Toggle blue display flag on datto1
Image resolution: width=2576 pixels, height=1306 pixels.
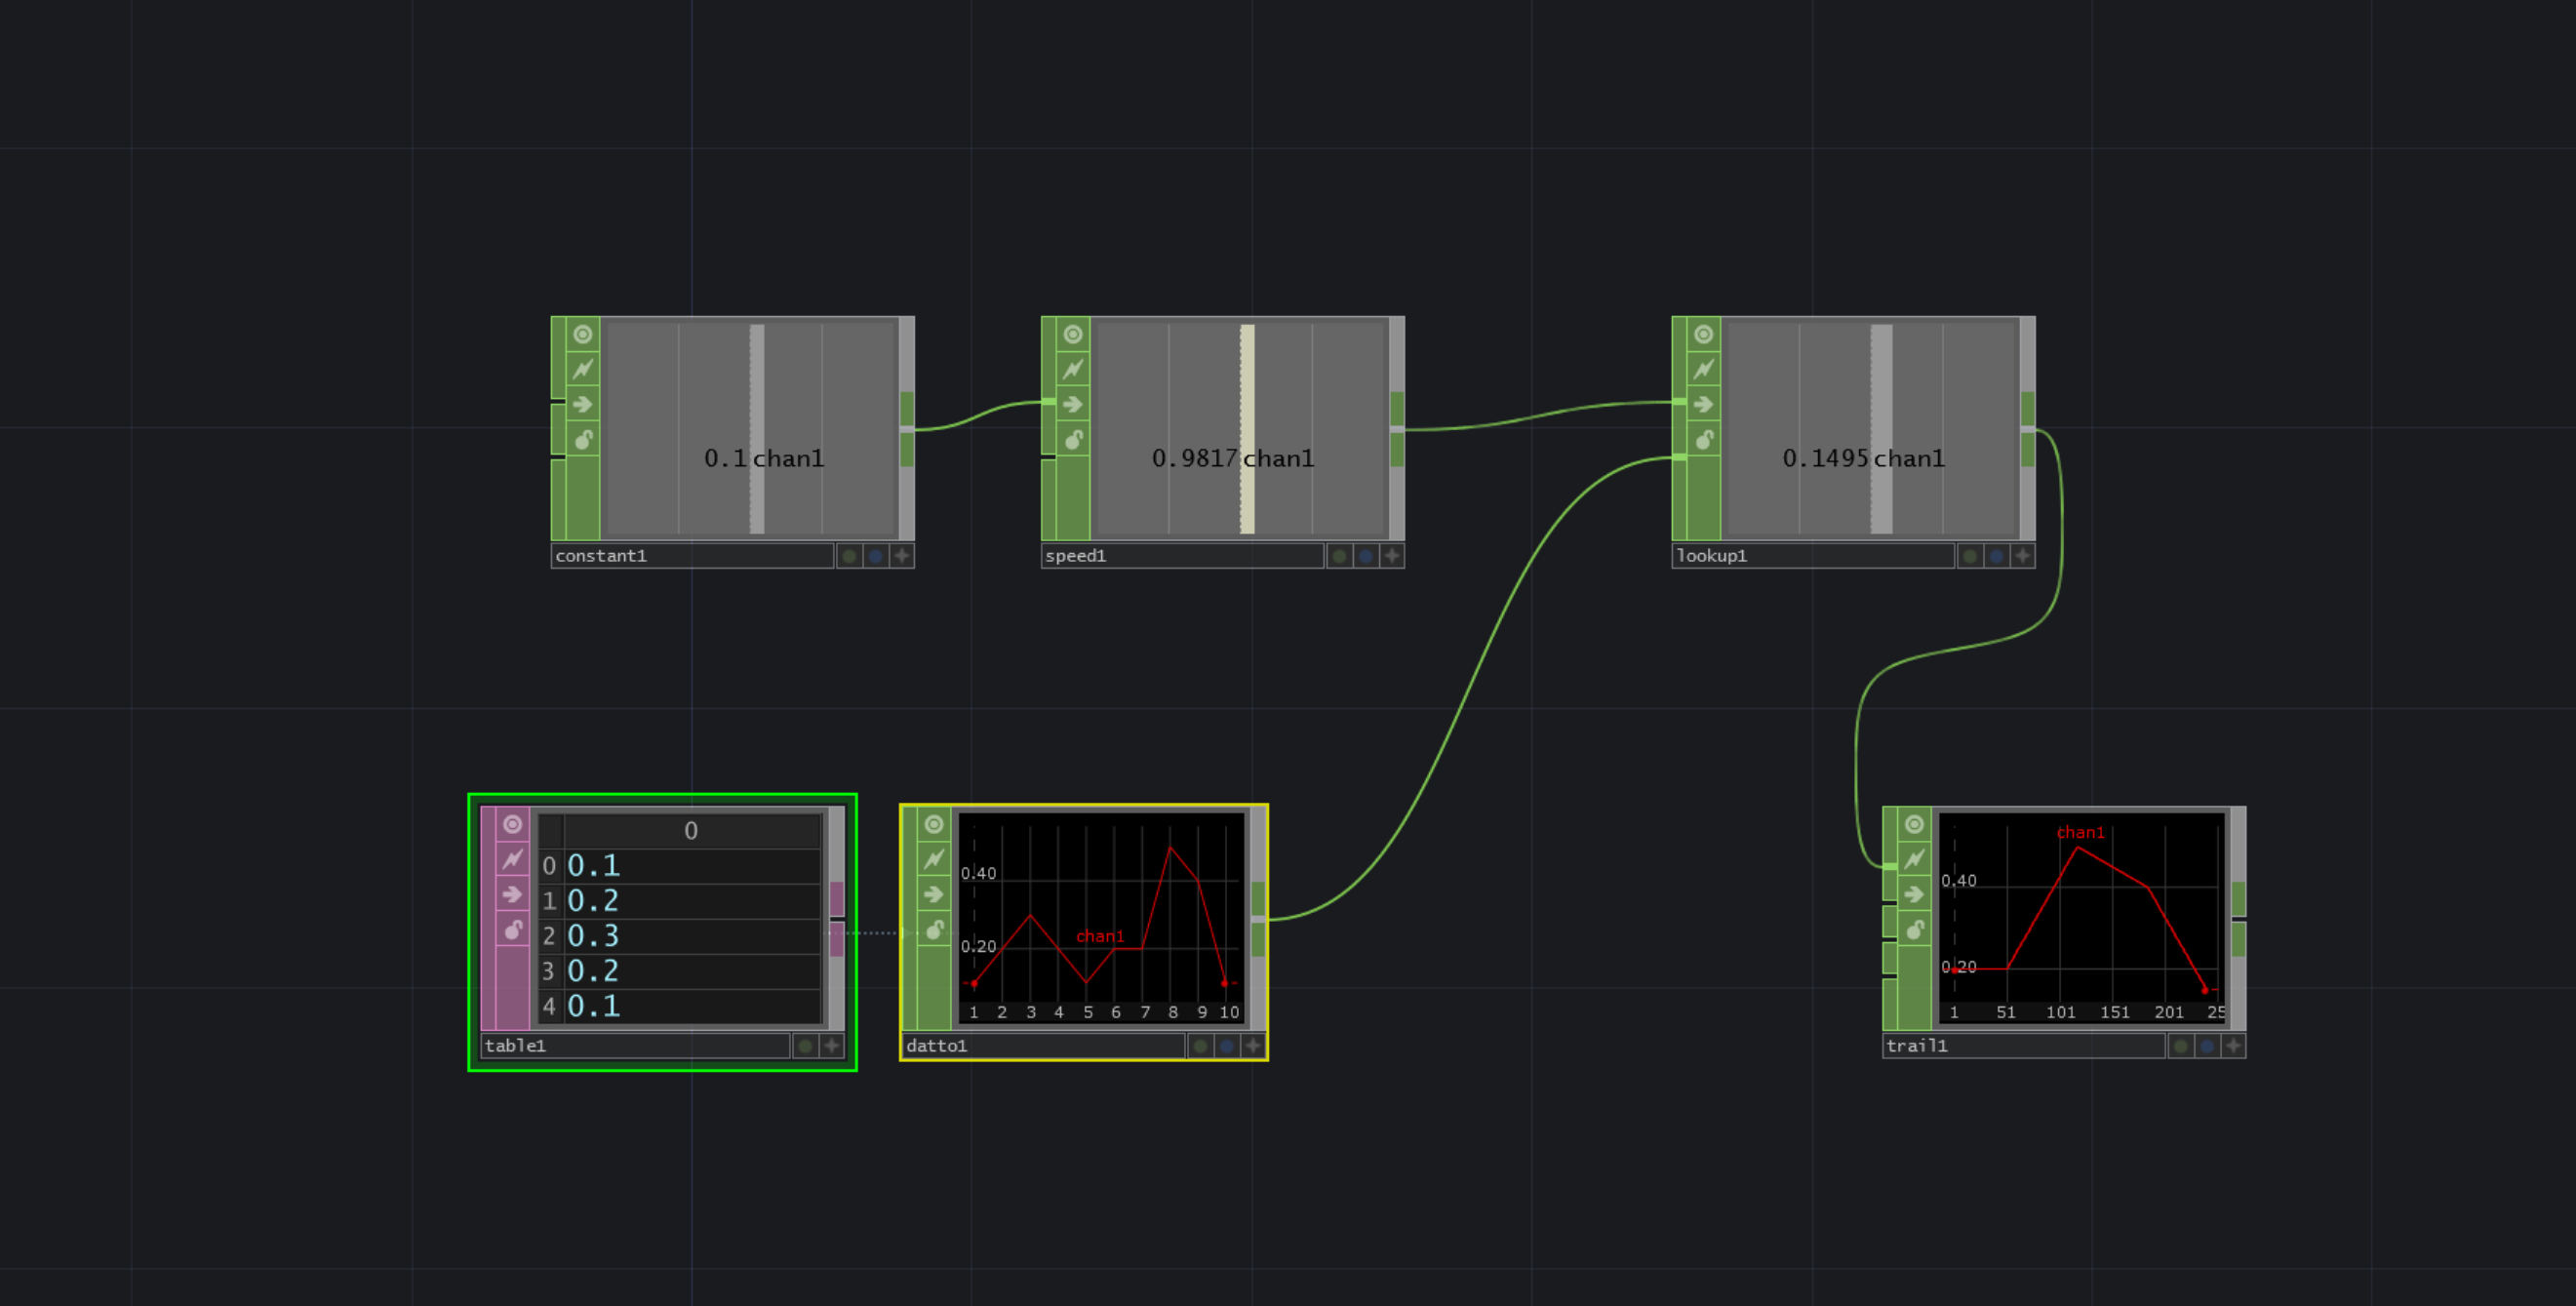[1226, 1046]
